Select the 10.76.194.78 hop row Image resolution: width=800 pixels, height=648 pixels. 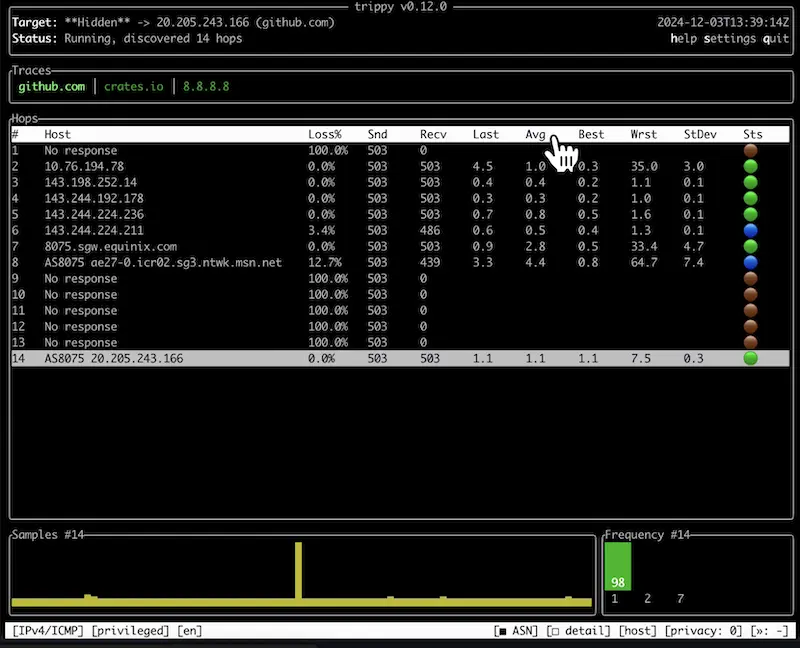coord(400,166)
